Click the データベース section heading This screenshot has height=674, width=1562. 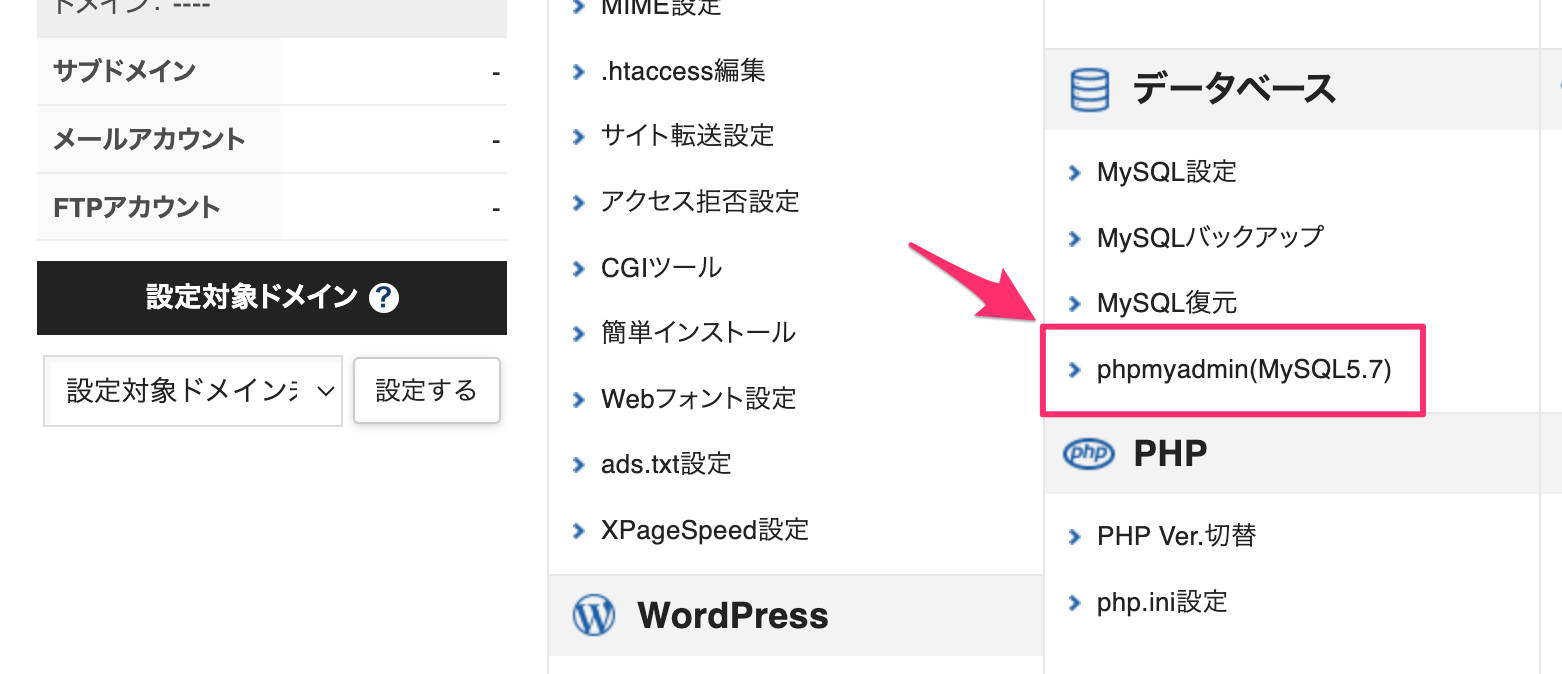[x=1234, y=89]
